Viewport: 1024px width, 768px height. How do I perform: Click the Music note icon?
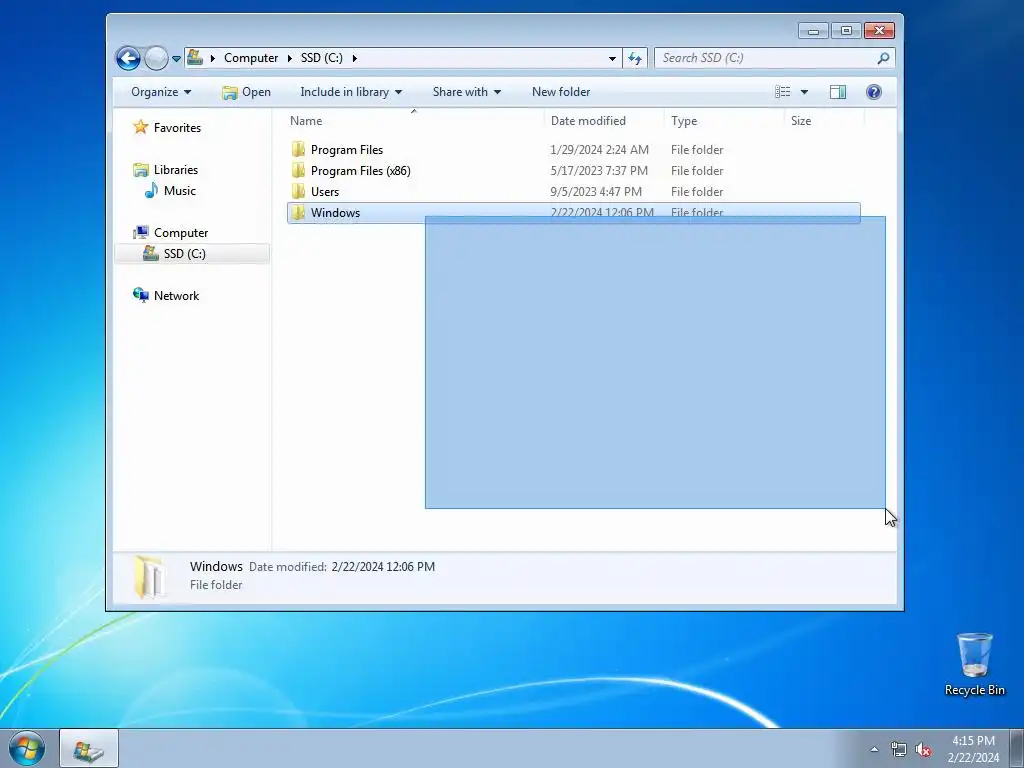(151, 190)
